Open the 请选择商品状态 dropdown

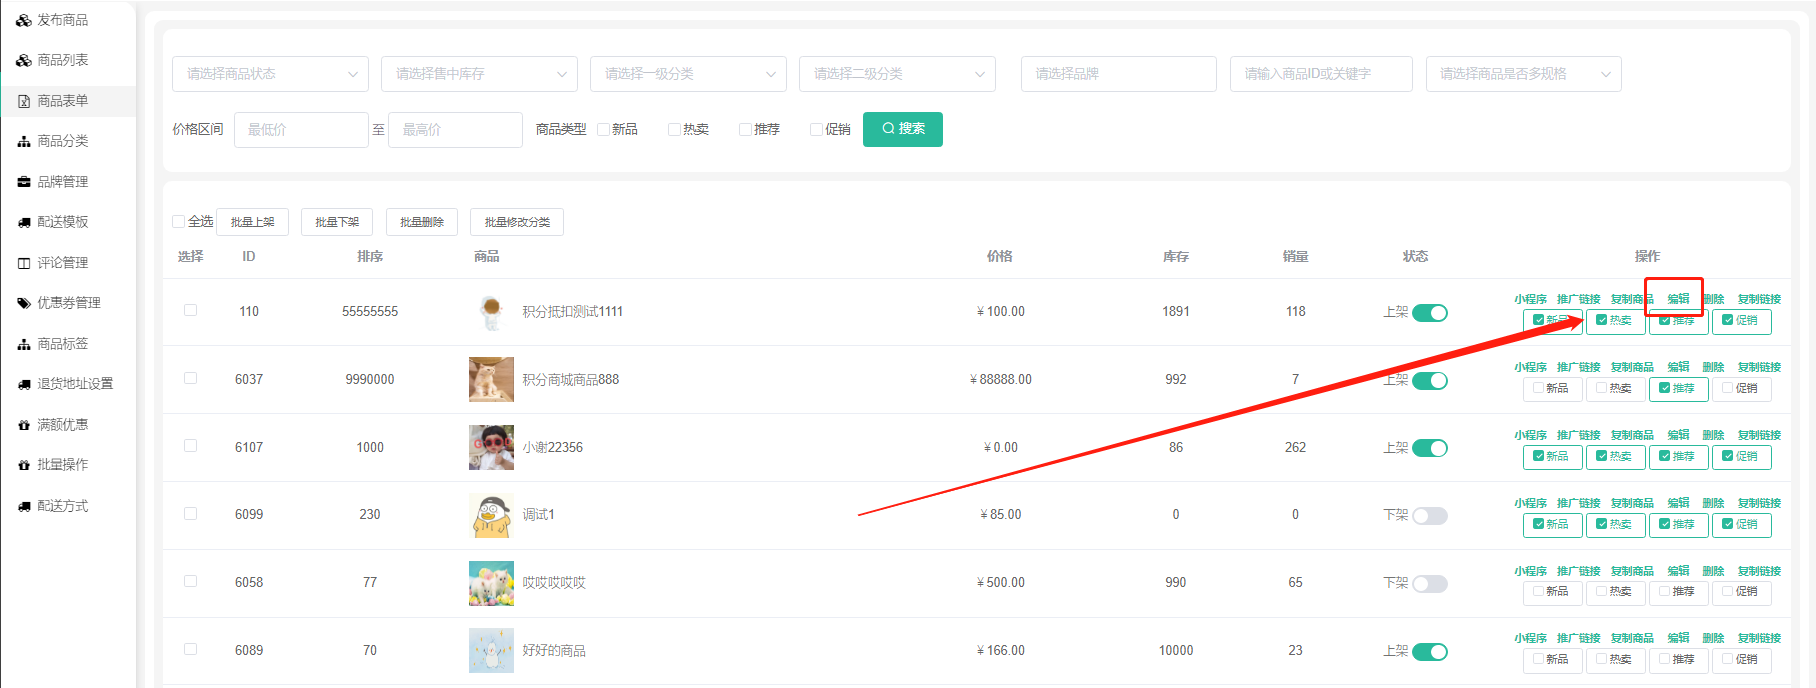pos(270,74)
